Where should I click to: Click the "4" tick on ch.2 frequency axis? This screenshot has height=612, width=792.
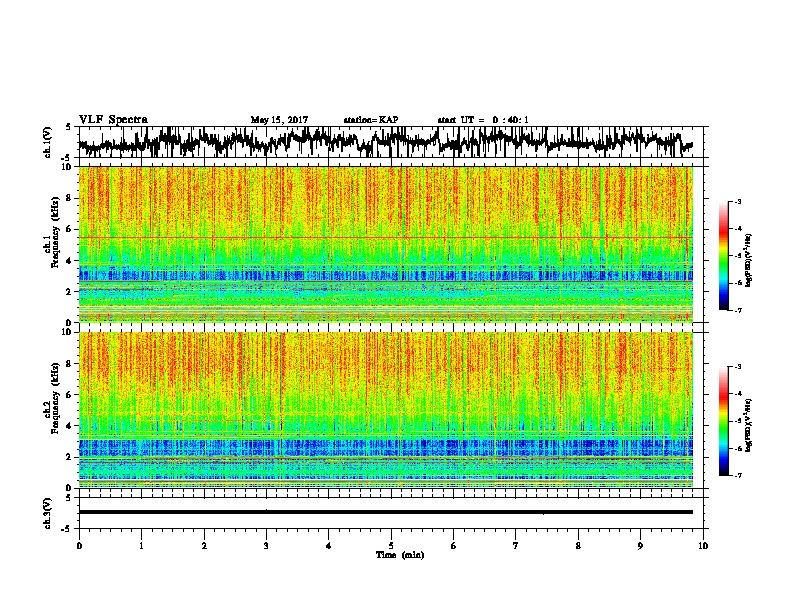click(70, 426)
